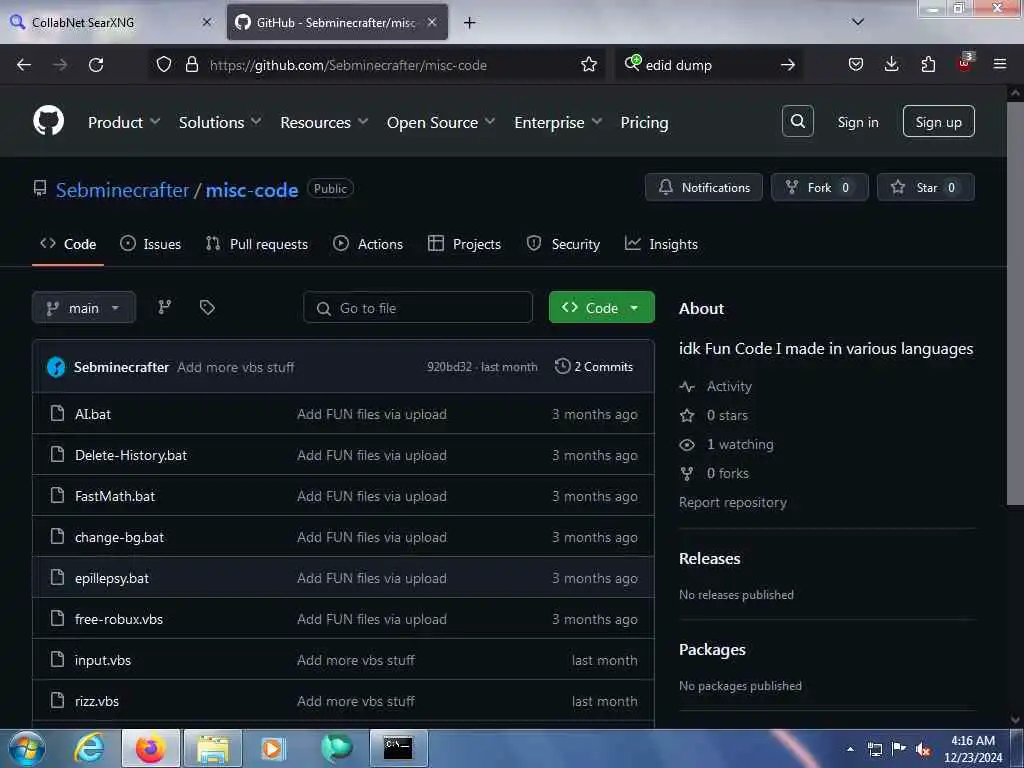Screen dimensions: 1024x768
Task: Click the GitHub Octocat logo
Action: coord(48,121)
